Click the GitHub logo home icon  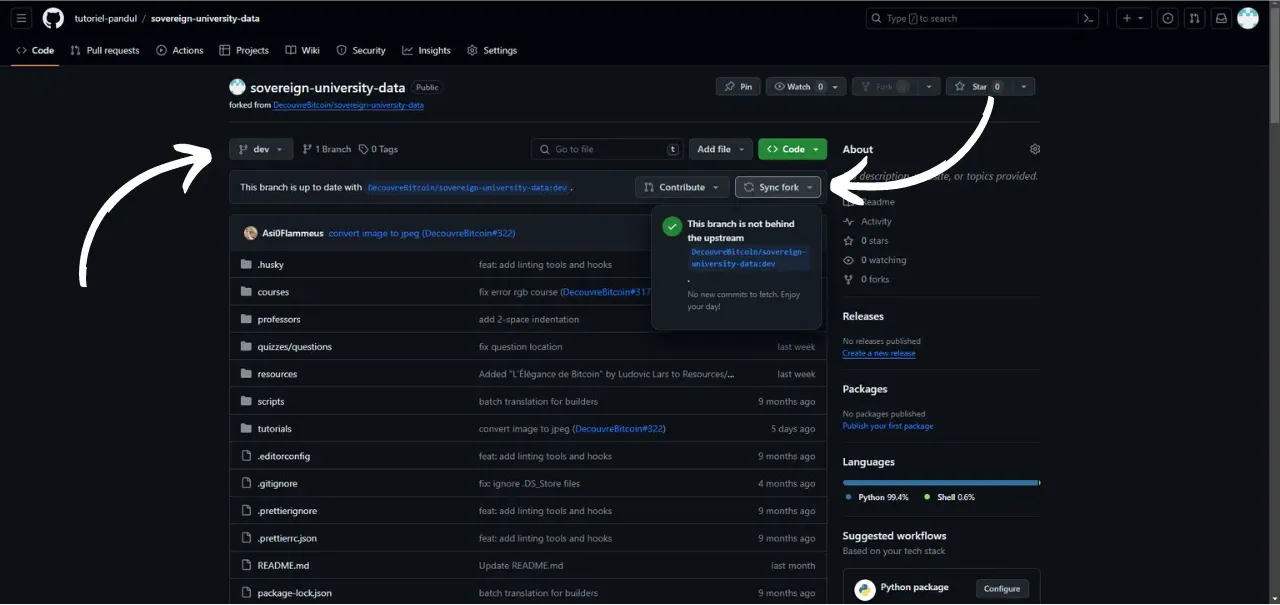[53, 18]
